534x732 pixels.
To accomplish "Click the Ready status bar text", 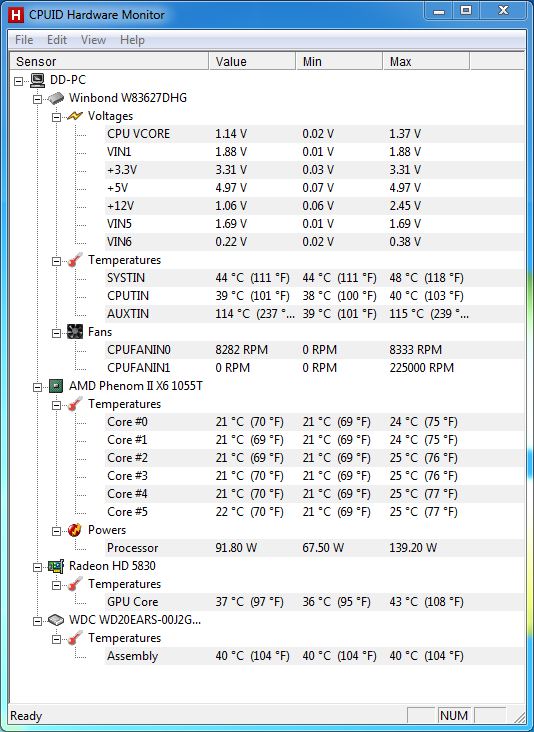I will (x=26, y=716).
